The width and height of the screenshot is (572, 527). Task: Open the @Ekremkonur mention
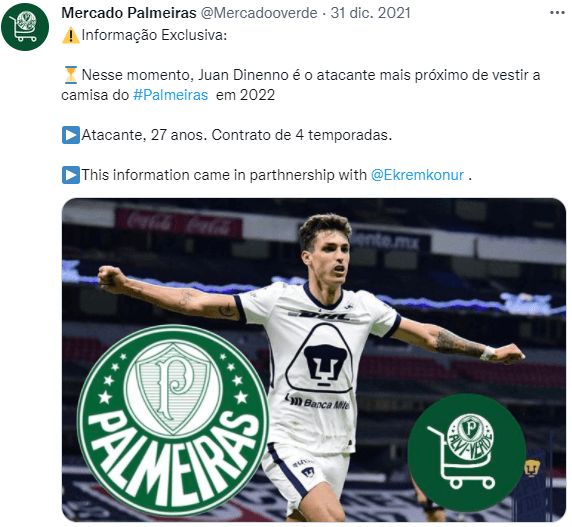pos(417,175)
